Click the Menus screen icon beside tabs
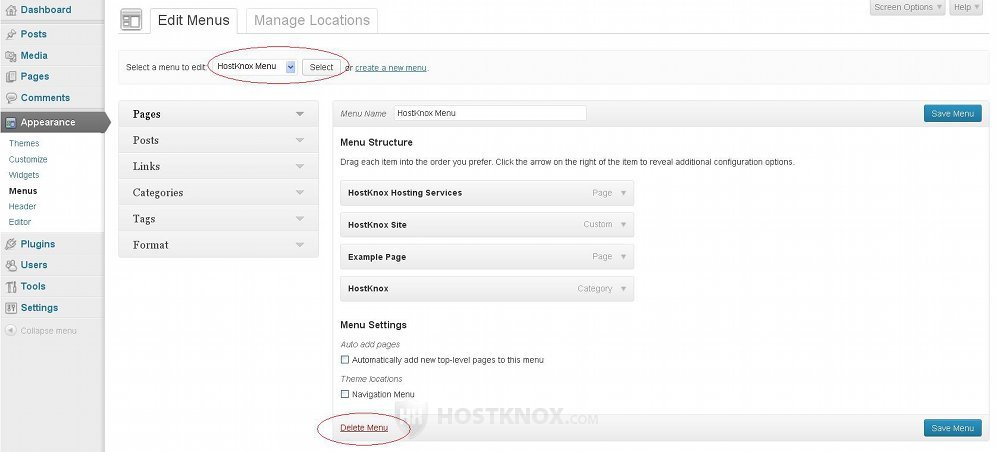 coord(131,20)
